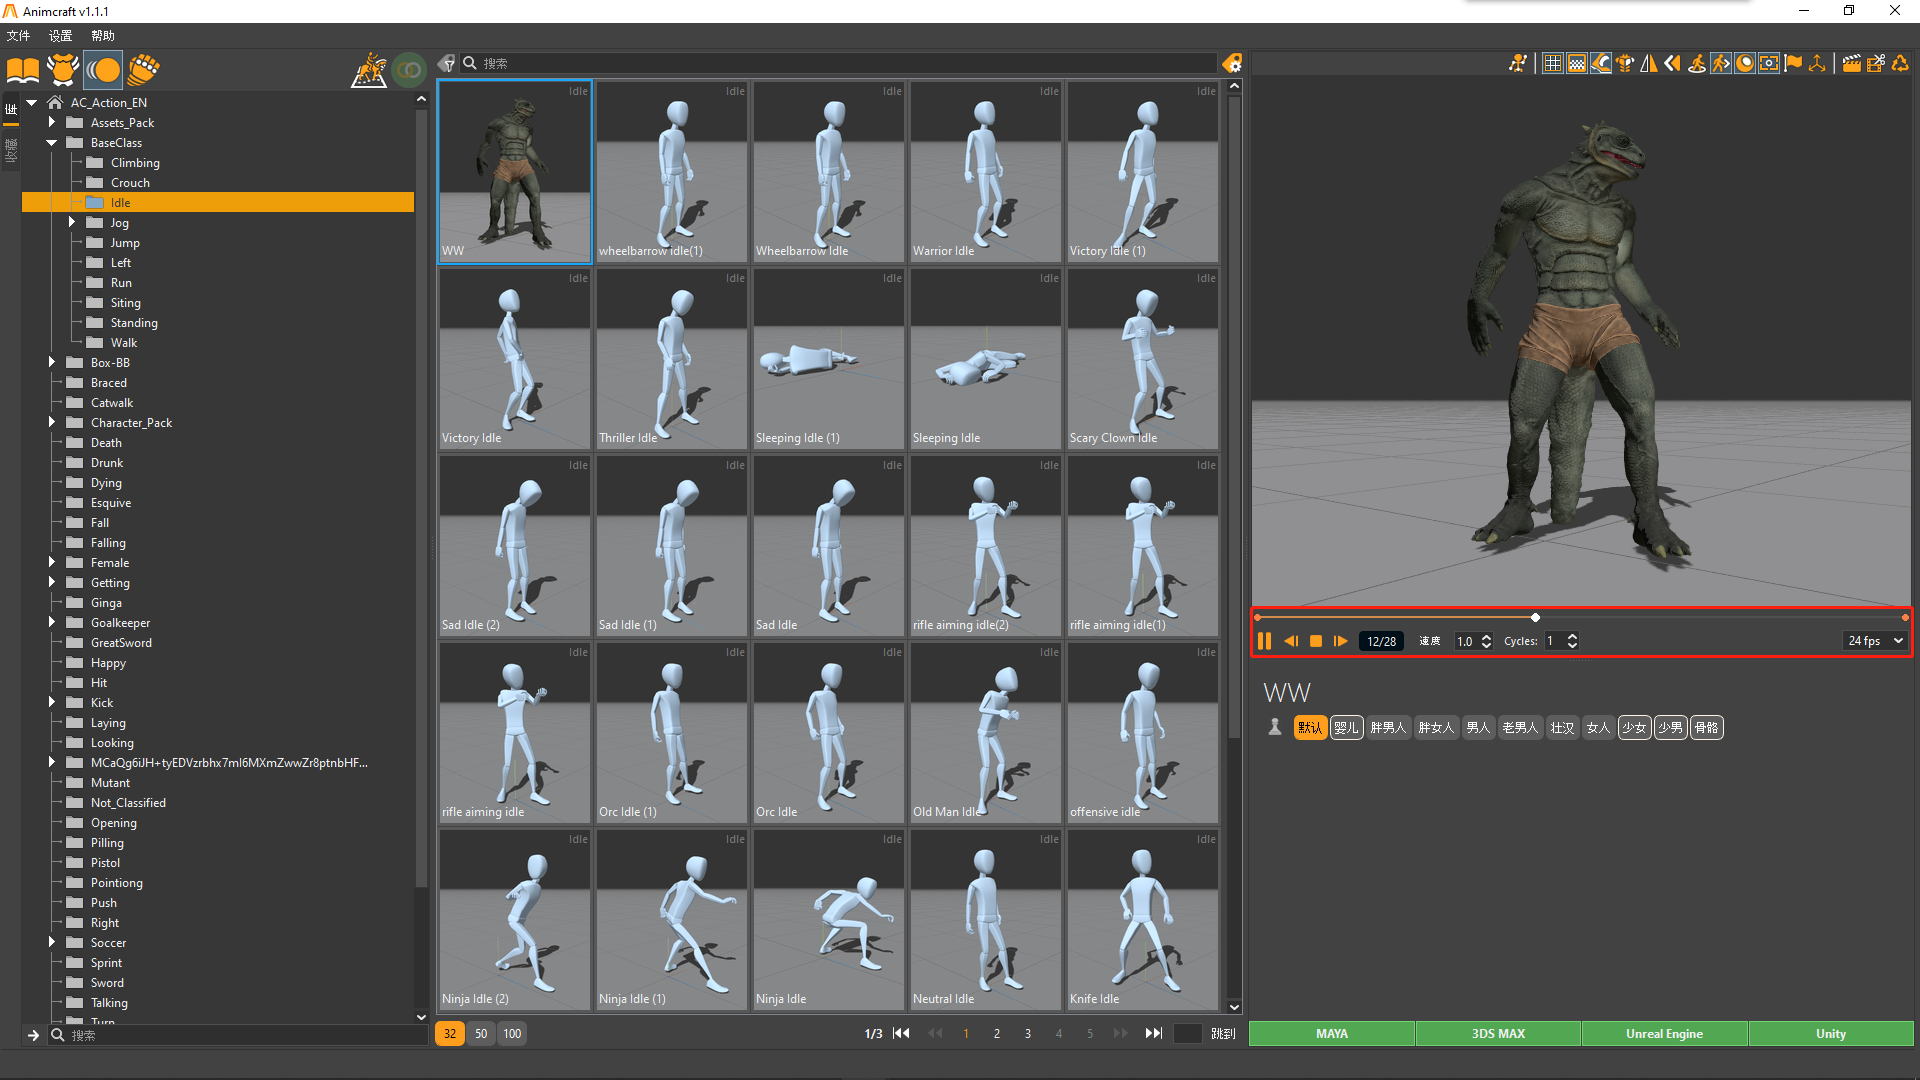This screenshot has width=1920, height=1080.
Task: Click the skeleton joints figure icon
Action: pos(1518,64)
